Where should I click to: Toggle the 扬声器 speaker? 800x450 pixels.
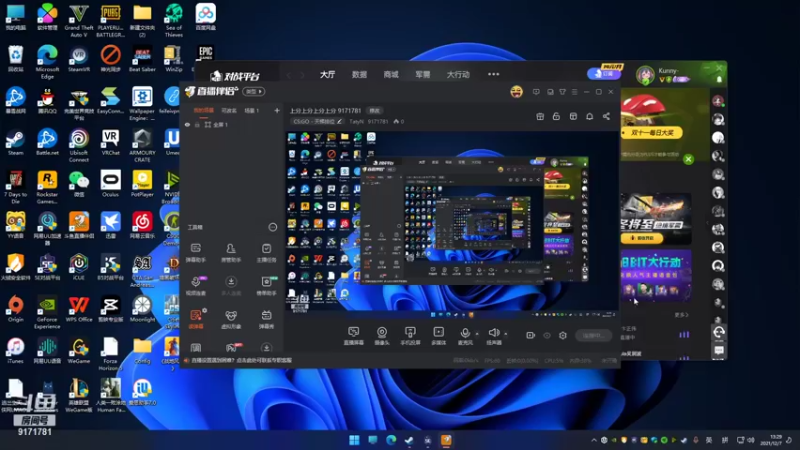point(494,336)
